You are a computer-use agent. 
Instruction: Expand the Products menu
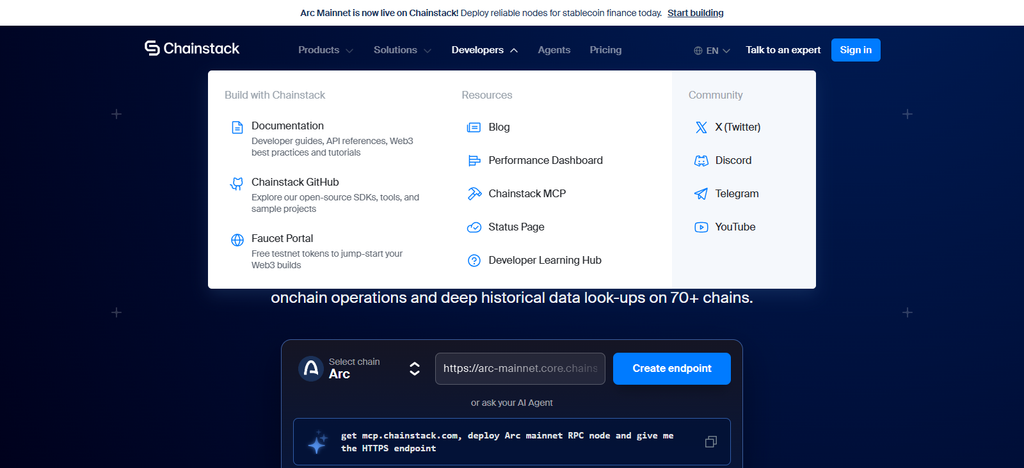point(325,50)
